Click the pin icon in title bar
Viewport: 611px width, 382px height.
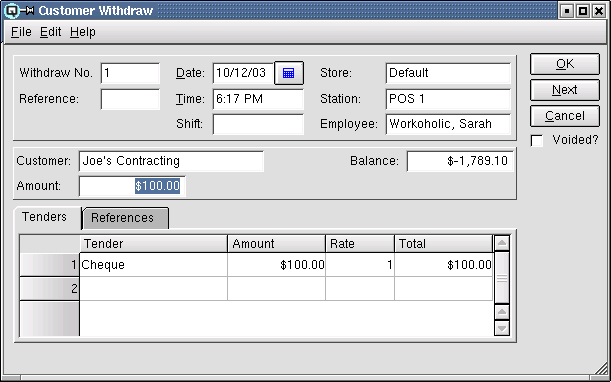(x=27, y=11)
